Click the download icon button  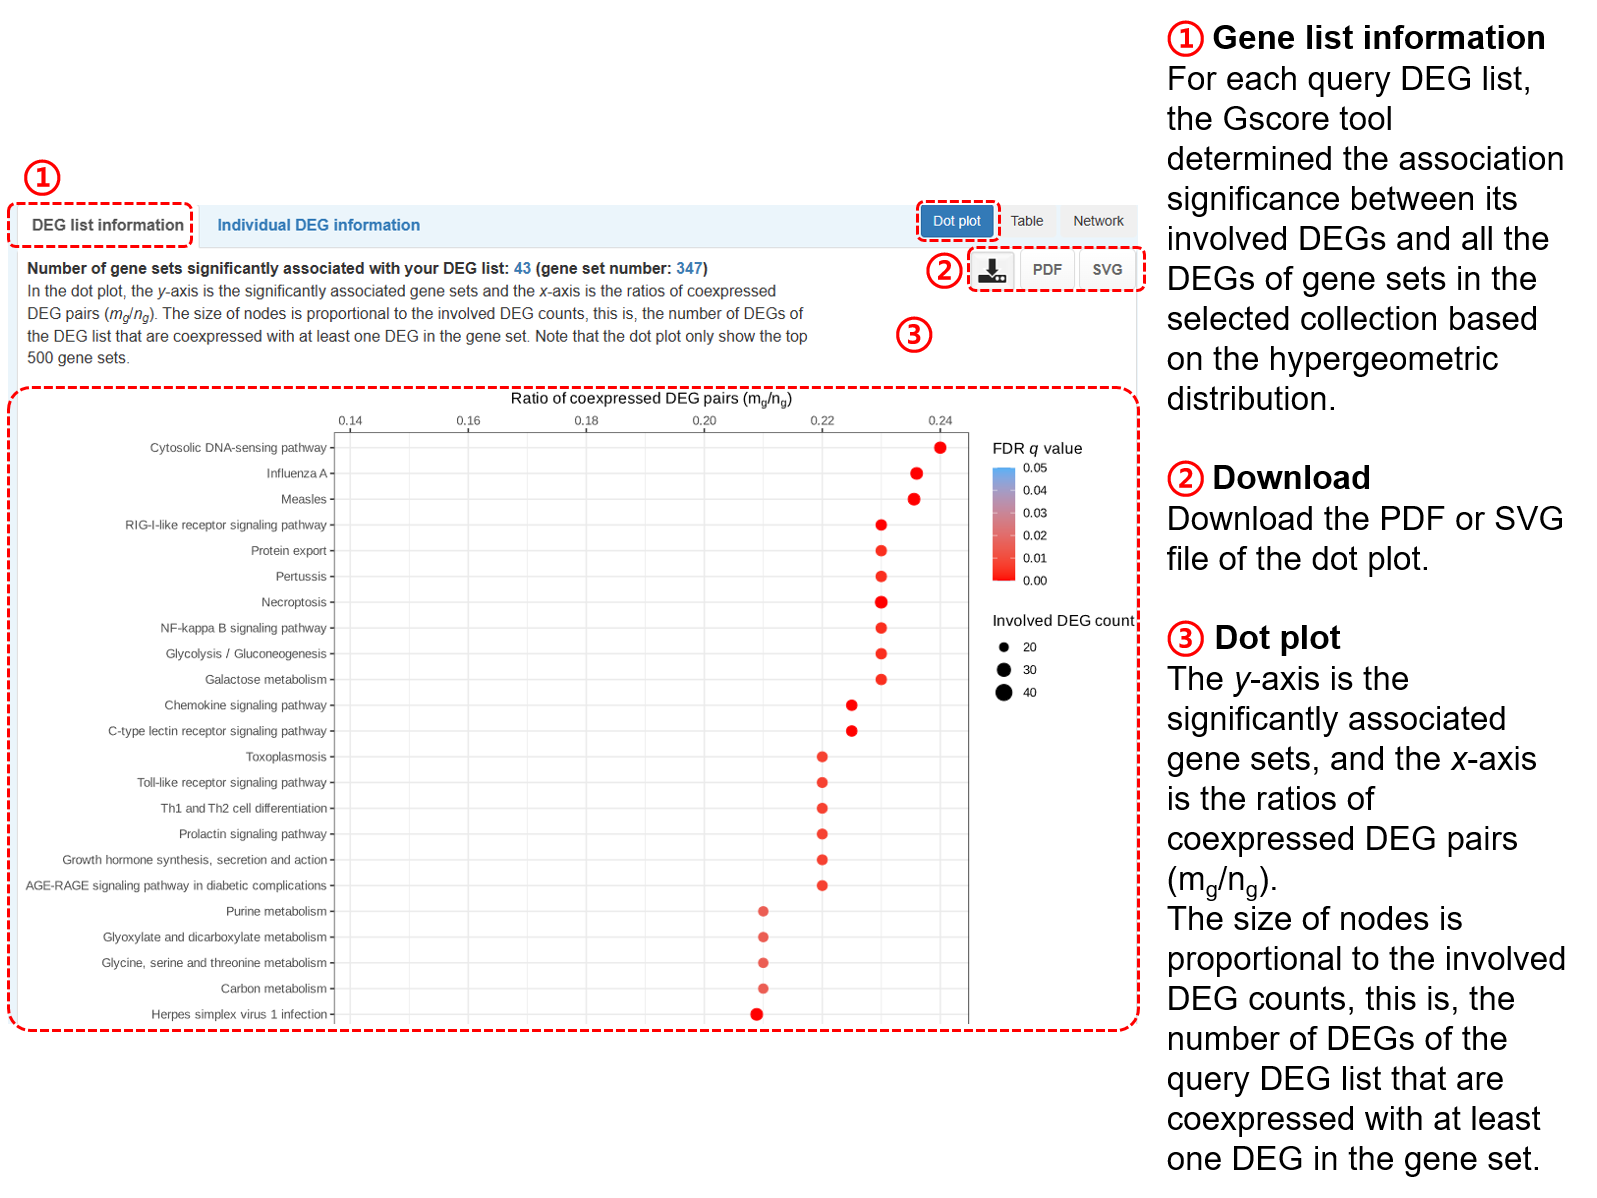tap(992, 270)
